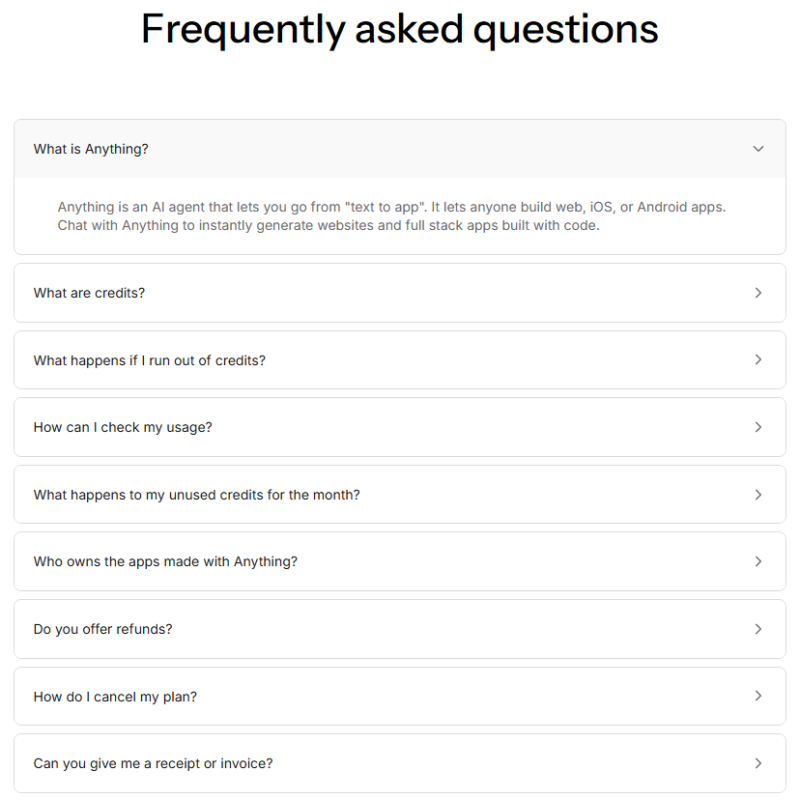Show who owns apps made with Anything
The height and width of the screenshot is (800, 800).
165,562
